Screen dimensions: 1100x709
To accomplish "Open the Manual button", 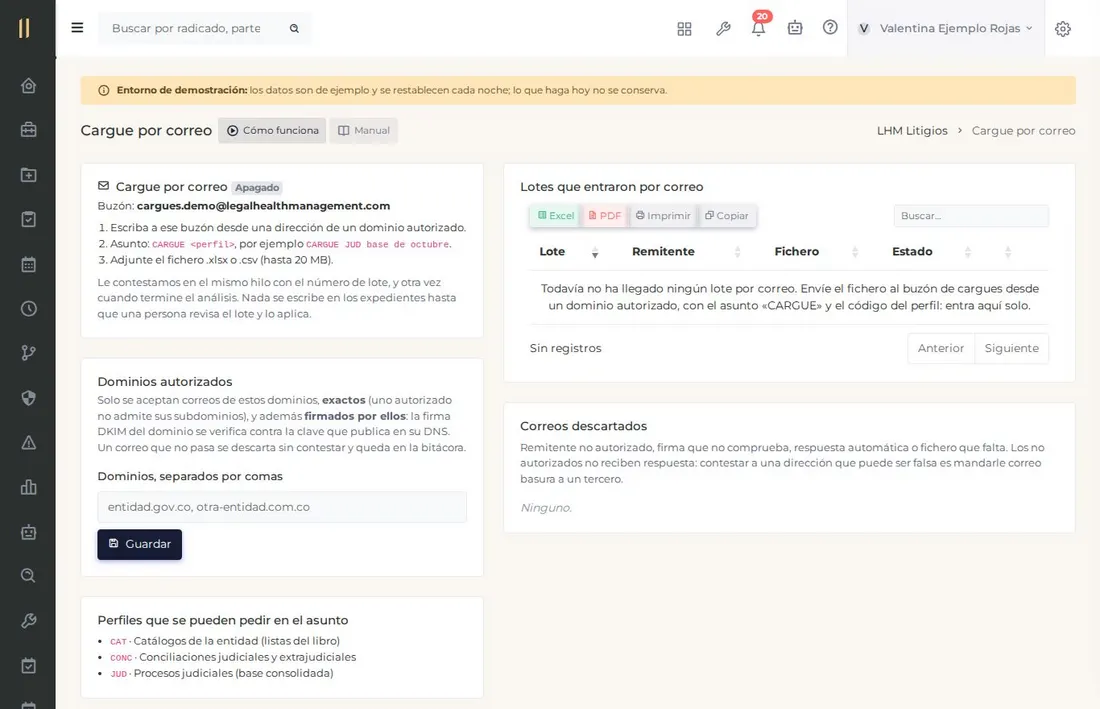I will coord(363,130).
